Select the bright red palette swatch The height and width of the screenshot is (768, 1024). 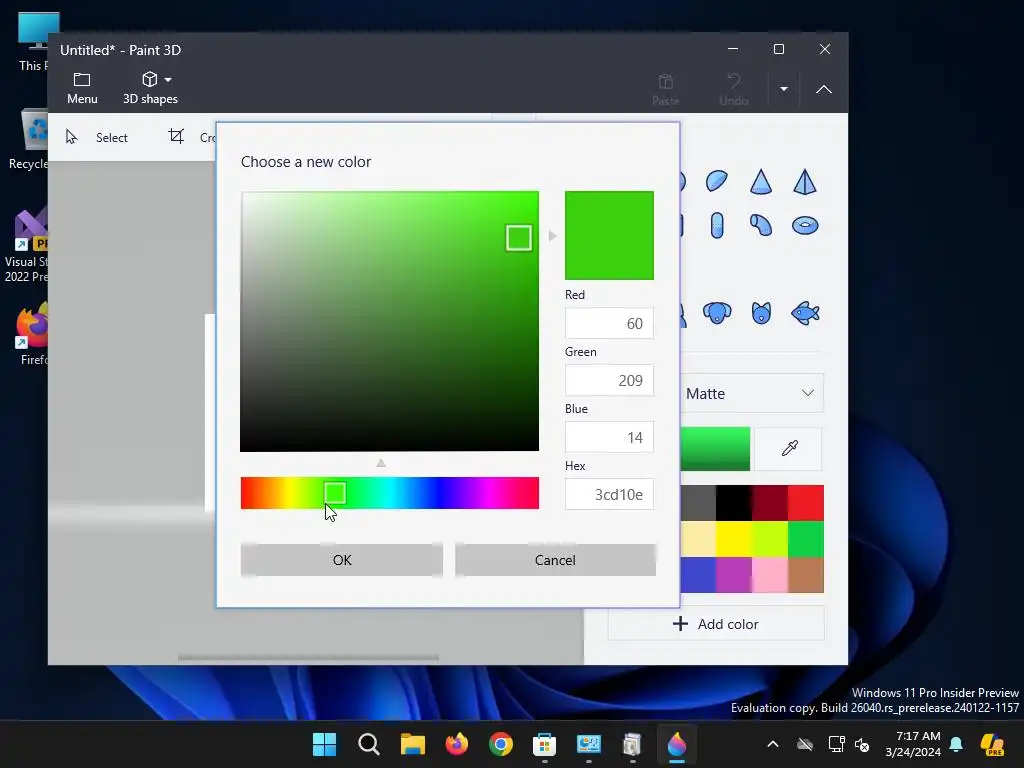(x=805, y=503)
